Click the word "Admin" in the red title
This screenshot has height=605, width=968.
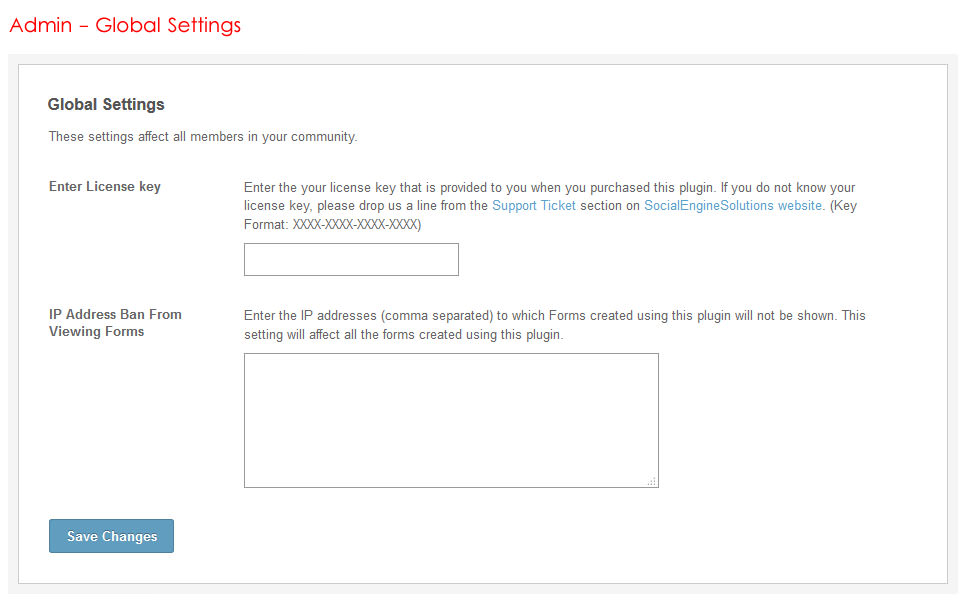click(x=40, y=25)
